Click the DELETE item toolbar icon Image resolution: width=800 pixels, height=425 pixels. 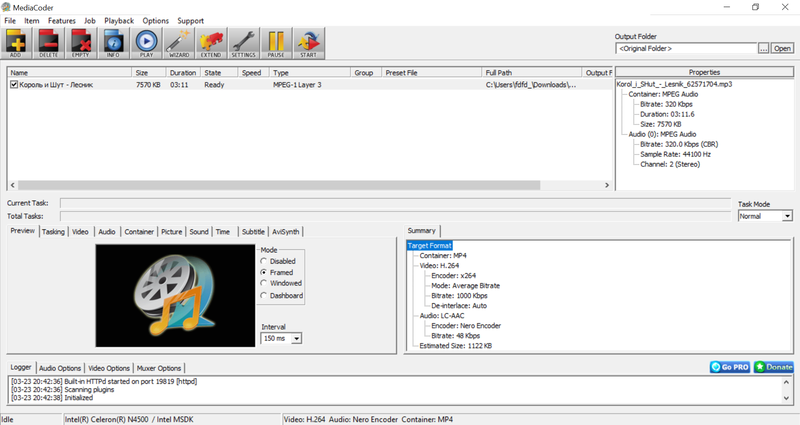click(48, 43)
